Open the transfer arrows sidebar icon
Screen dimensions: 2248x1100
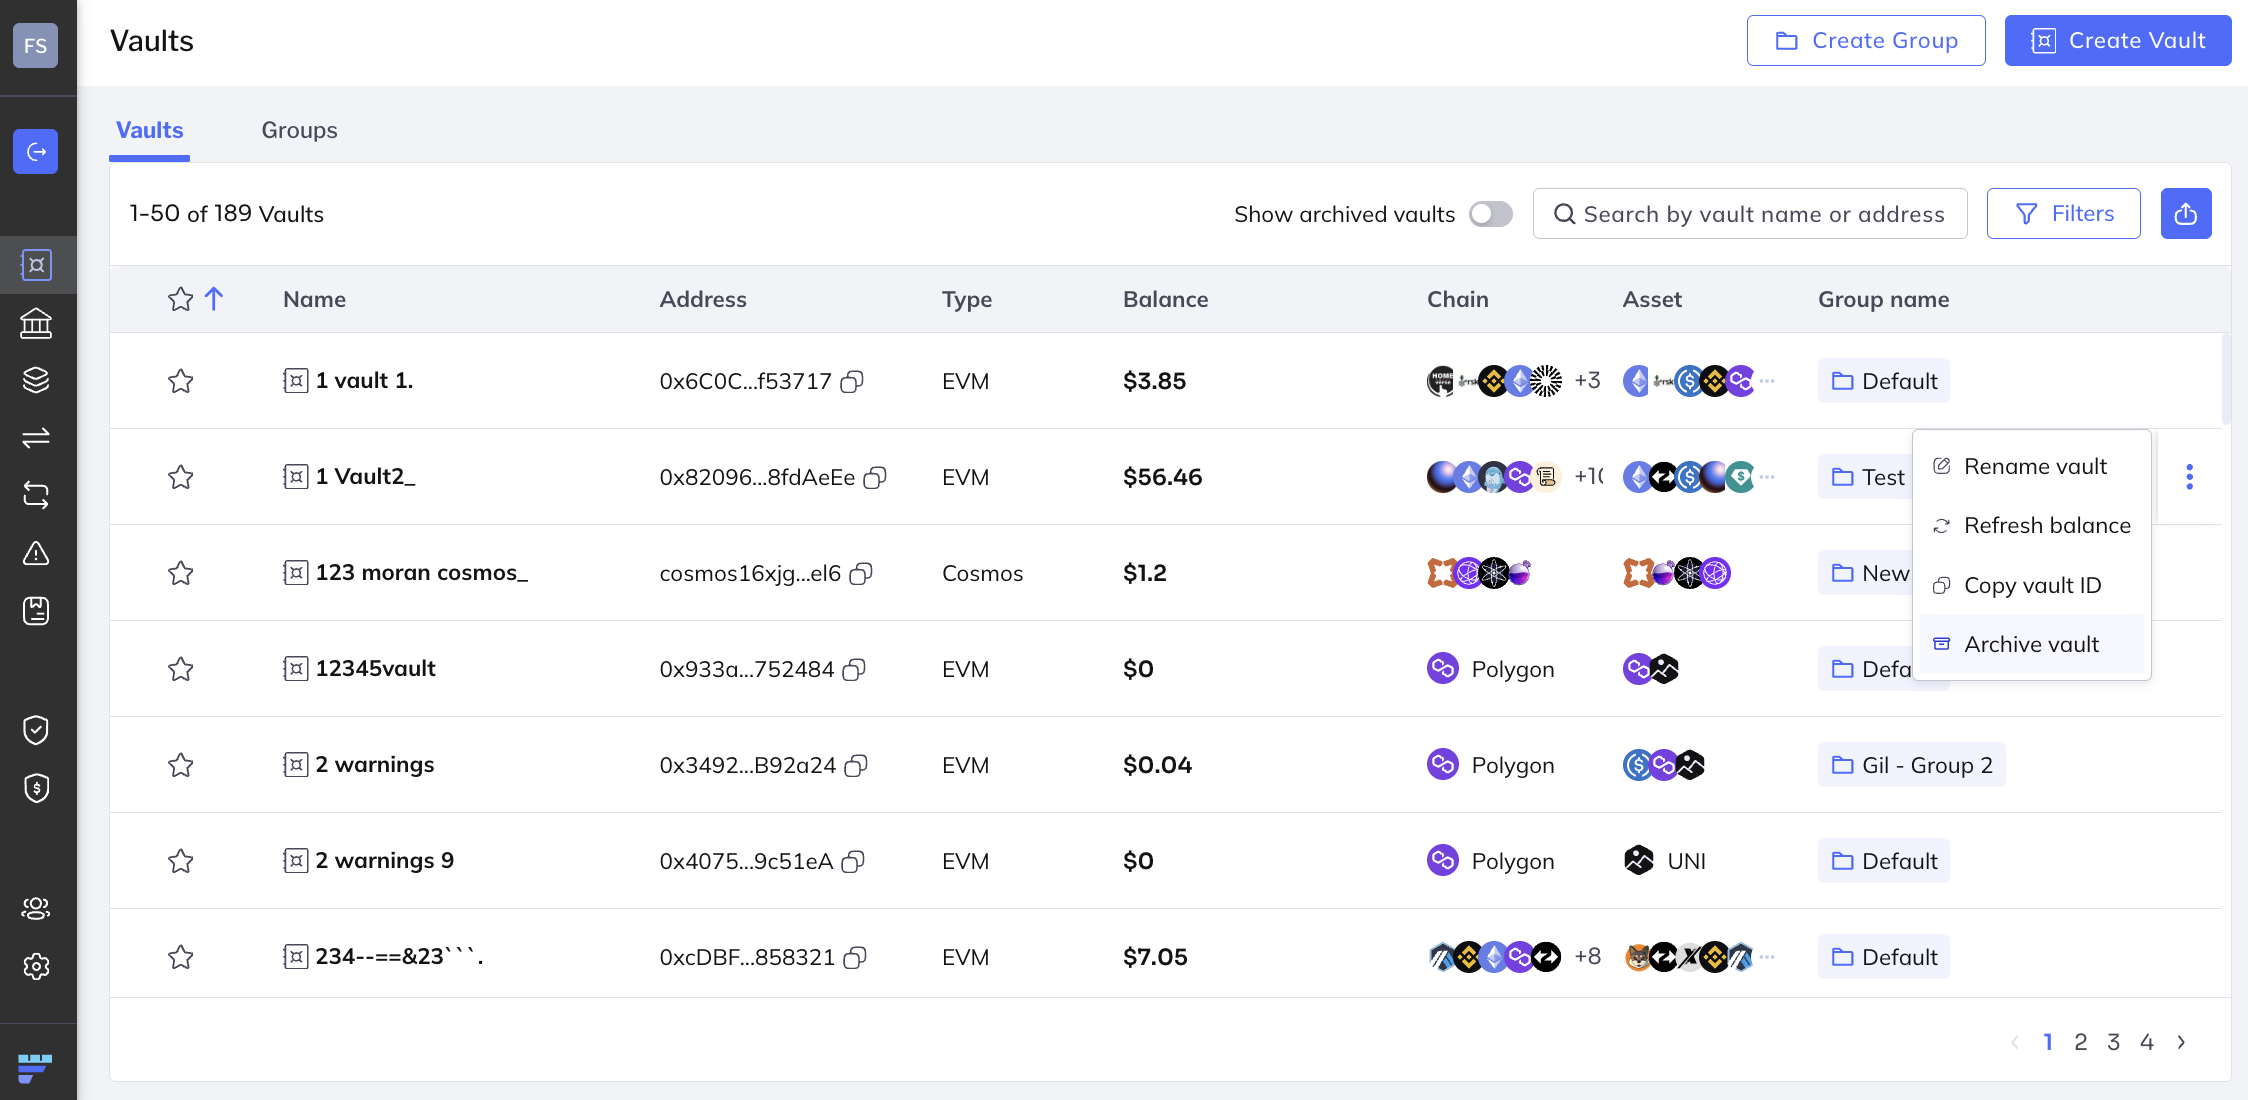(36, 438)
